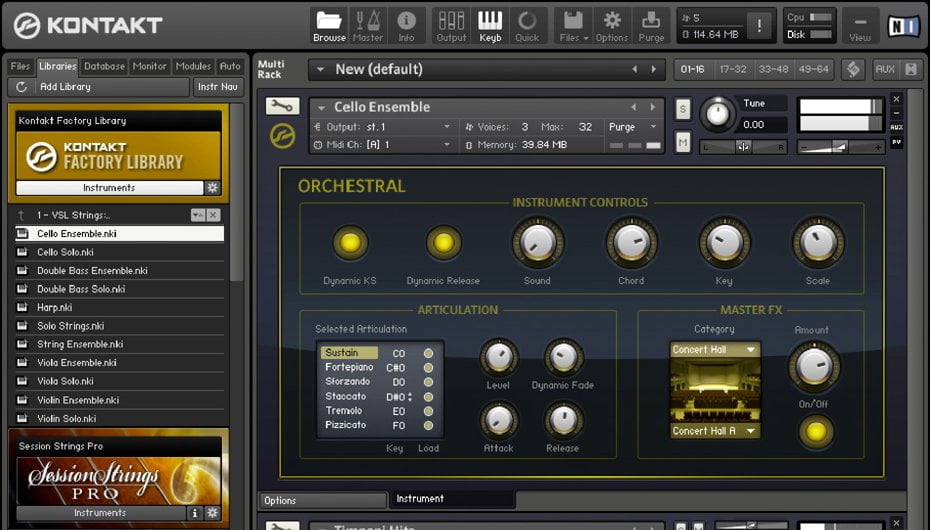Adjust the Tune knob
Screen dimensions: 930x530
[x=717, y=114]
